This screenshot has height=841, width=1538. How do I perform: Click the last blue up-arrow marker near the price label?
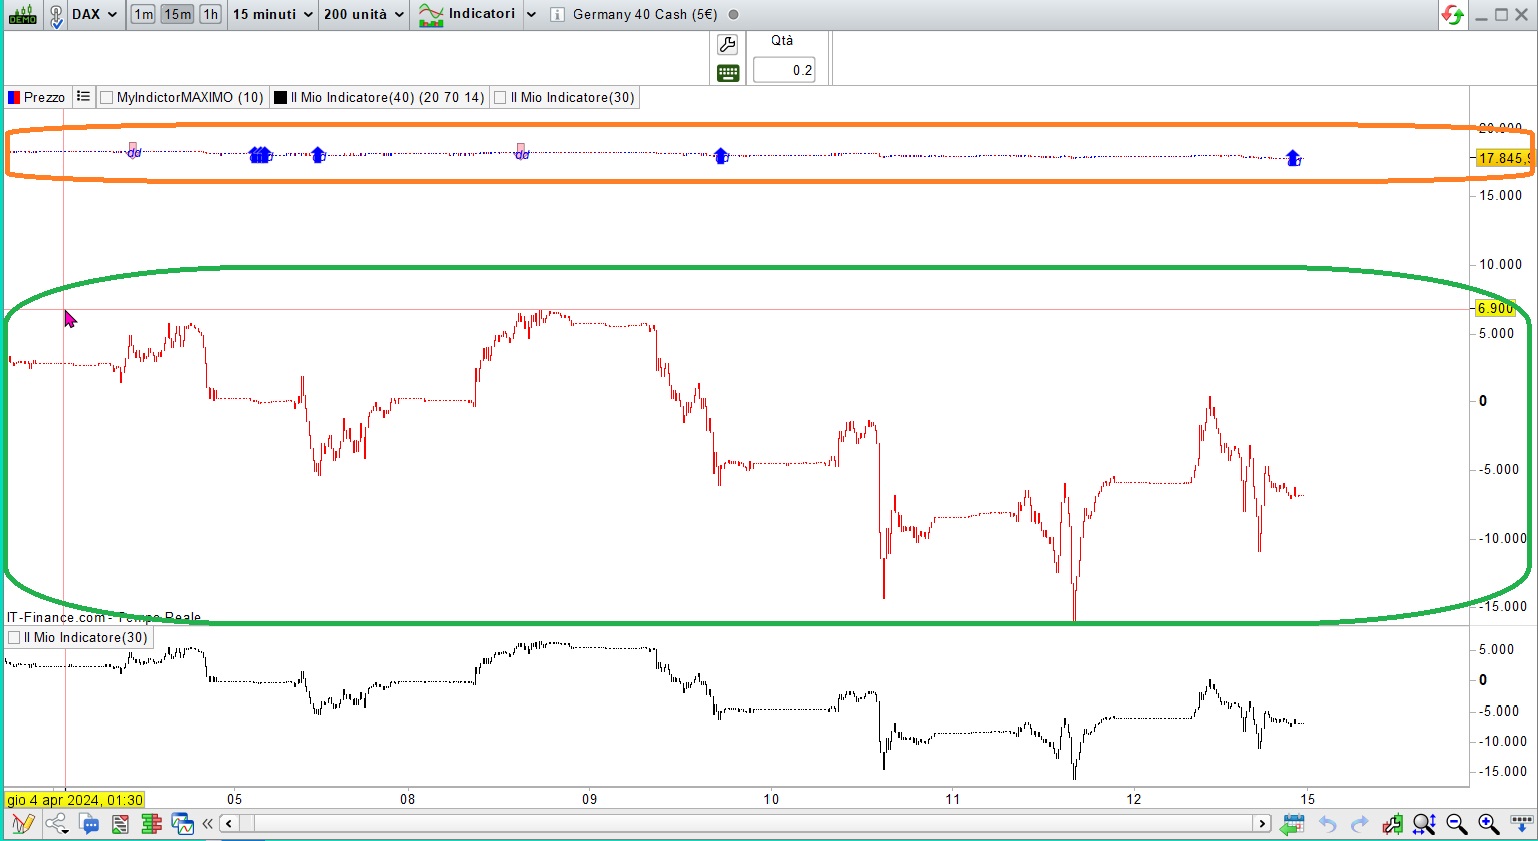[x=1293, y=157]
